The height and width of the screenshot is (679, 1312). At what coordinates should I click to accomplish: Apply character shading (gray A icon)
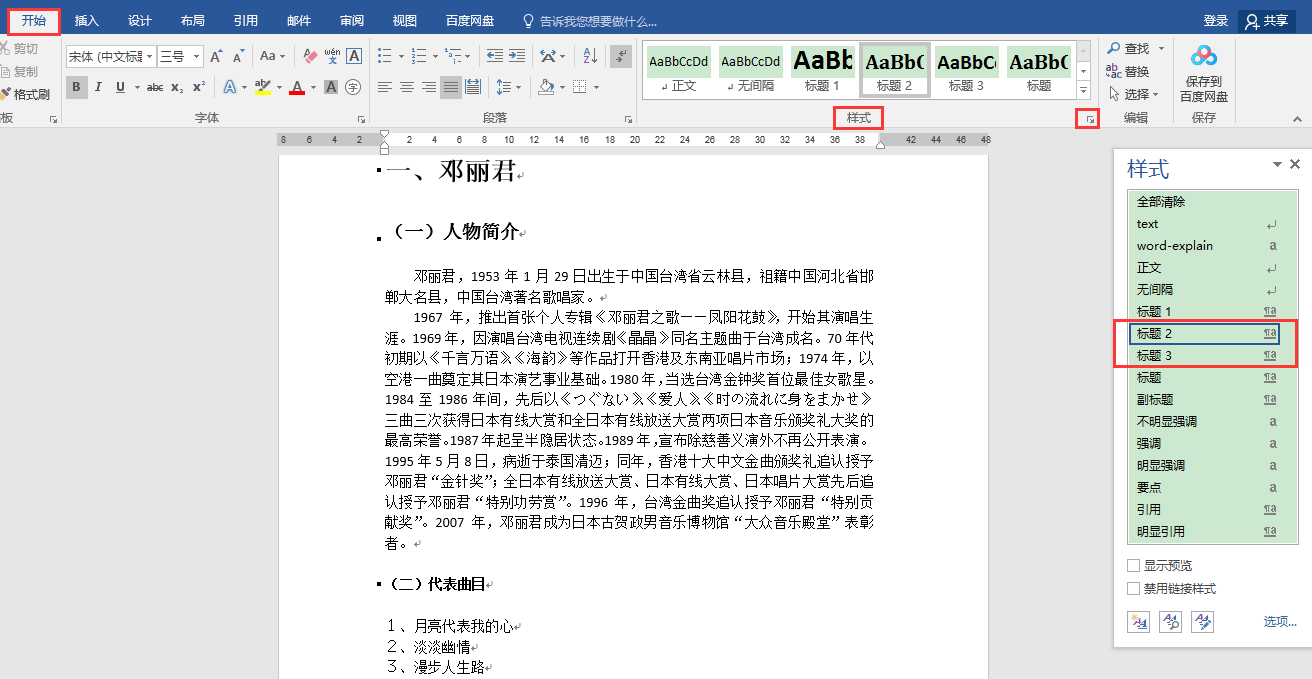click(332, 87)
